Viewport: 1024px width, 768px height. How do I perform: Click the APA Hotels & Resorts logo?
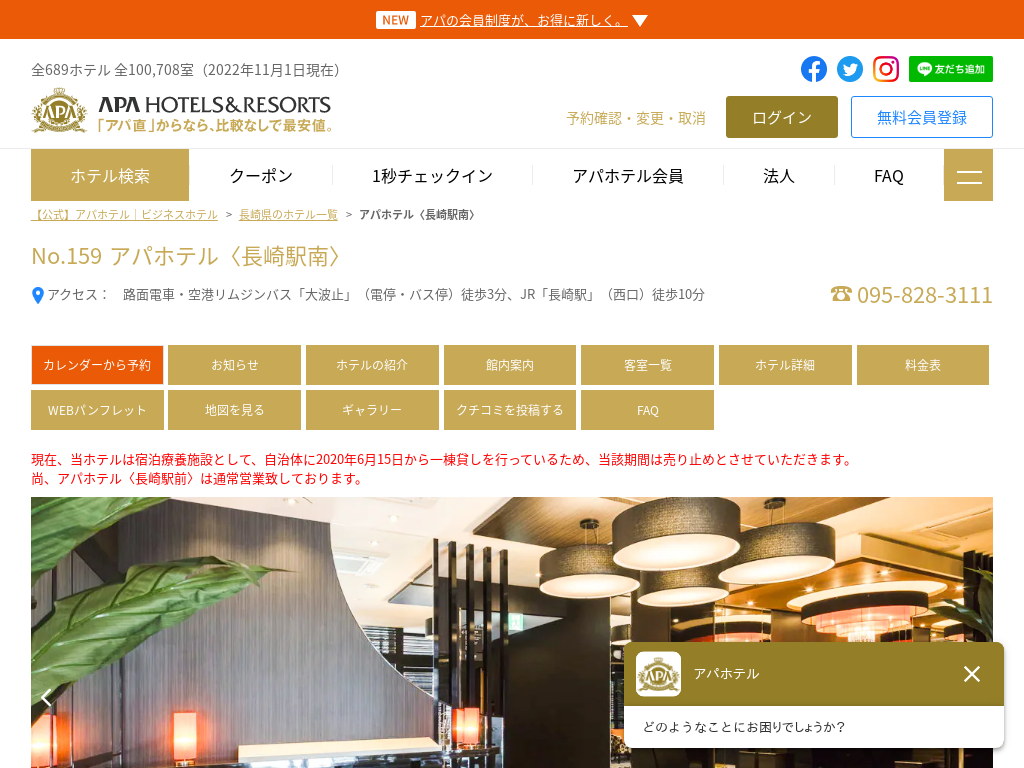tap(182, 112)
